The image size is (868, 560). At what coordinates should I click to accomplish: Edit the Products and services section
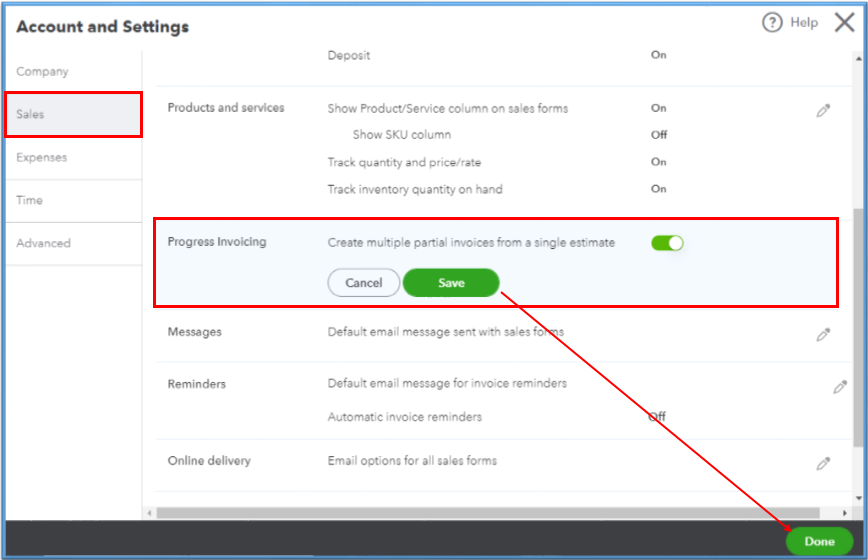(823, 111)
